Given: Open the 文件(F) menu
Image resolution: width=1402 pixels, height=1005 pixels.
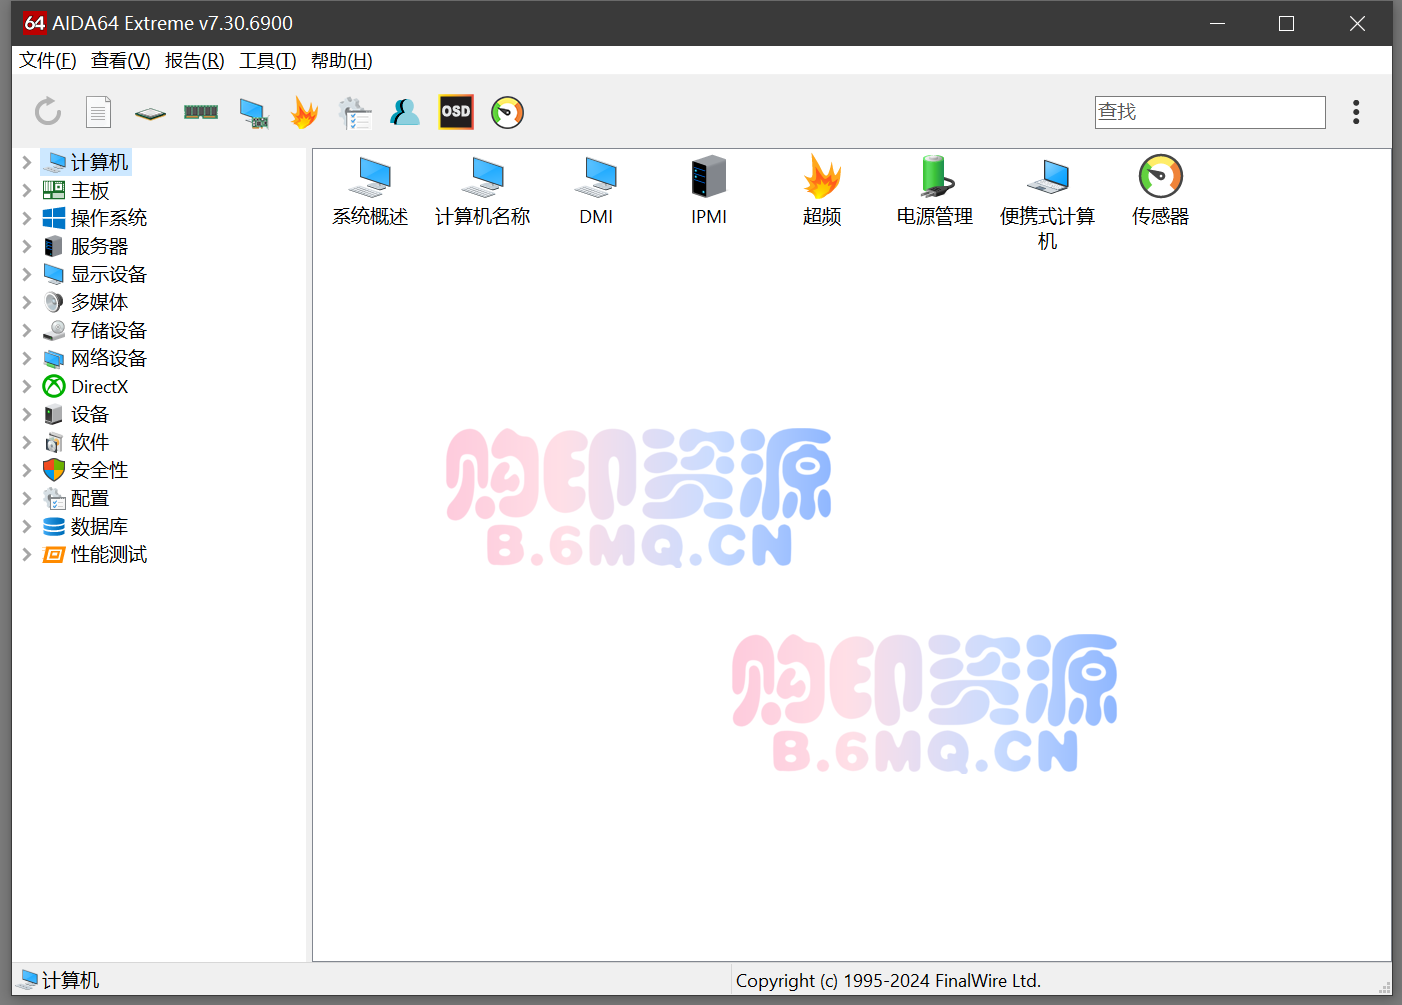Looking at the screenshot, I should [48, 61].
